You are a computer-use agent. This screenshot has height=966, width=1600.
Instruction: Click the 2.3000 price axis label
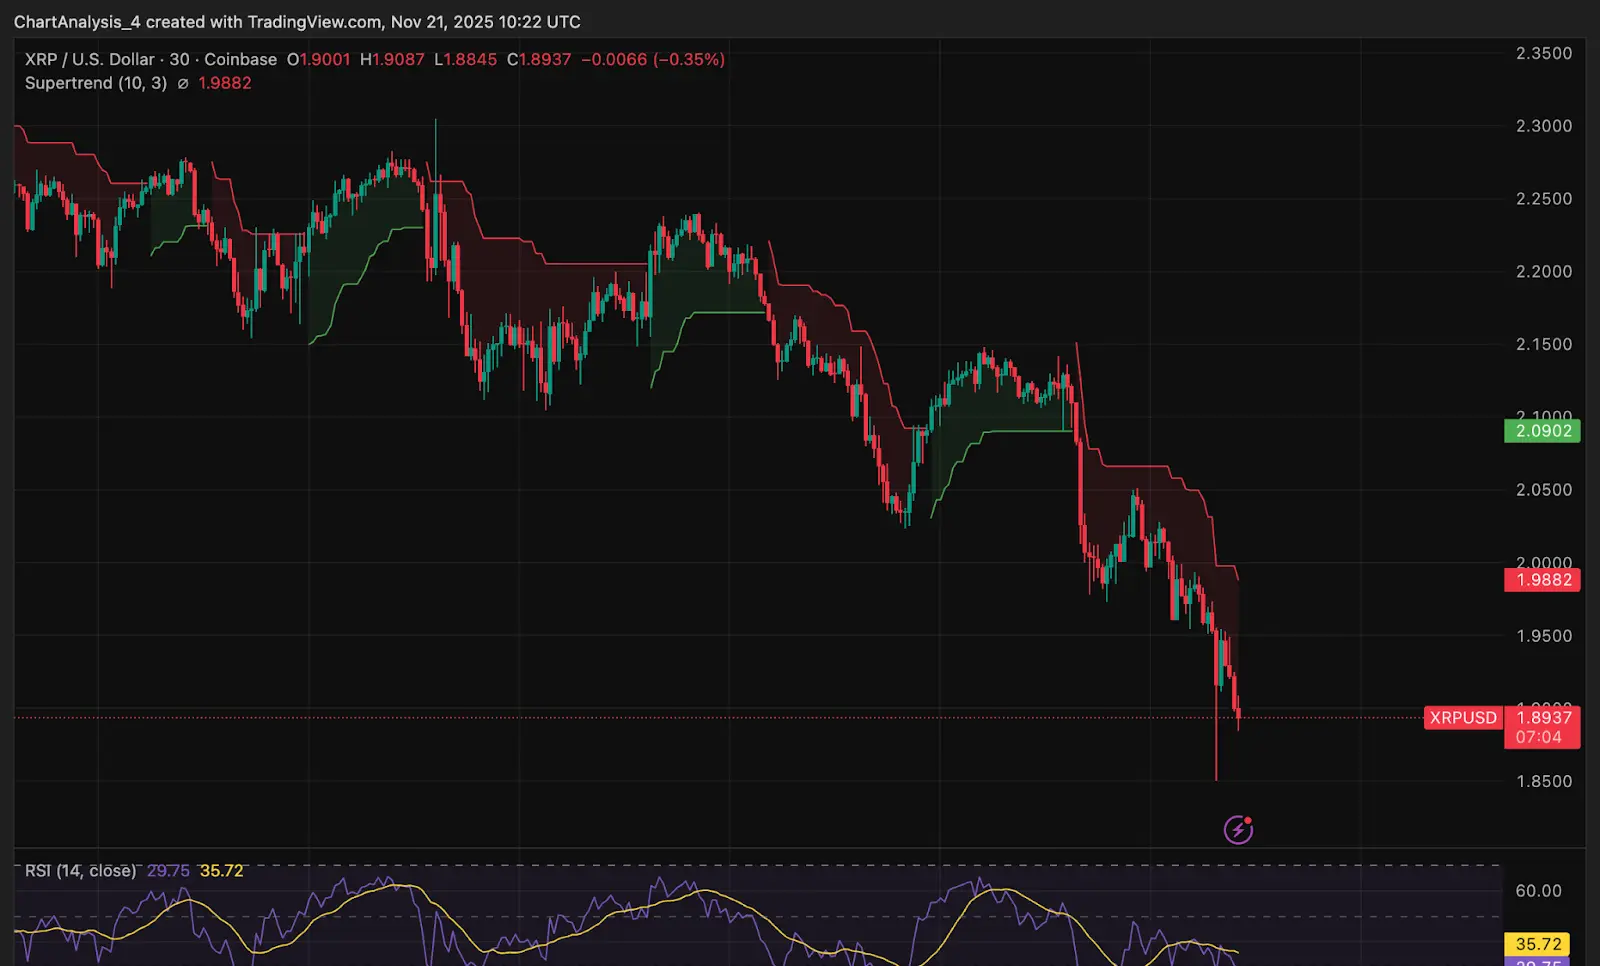pyautogui.click(x=1544, y=127)
